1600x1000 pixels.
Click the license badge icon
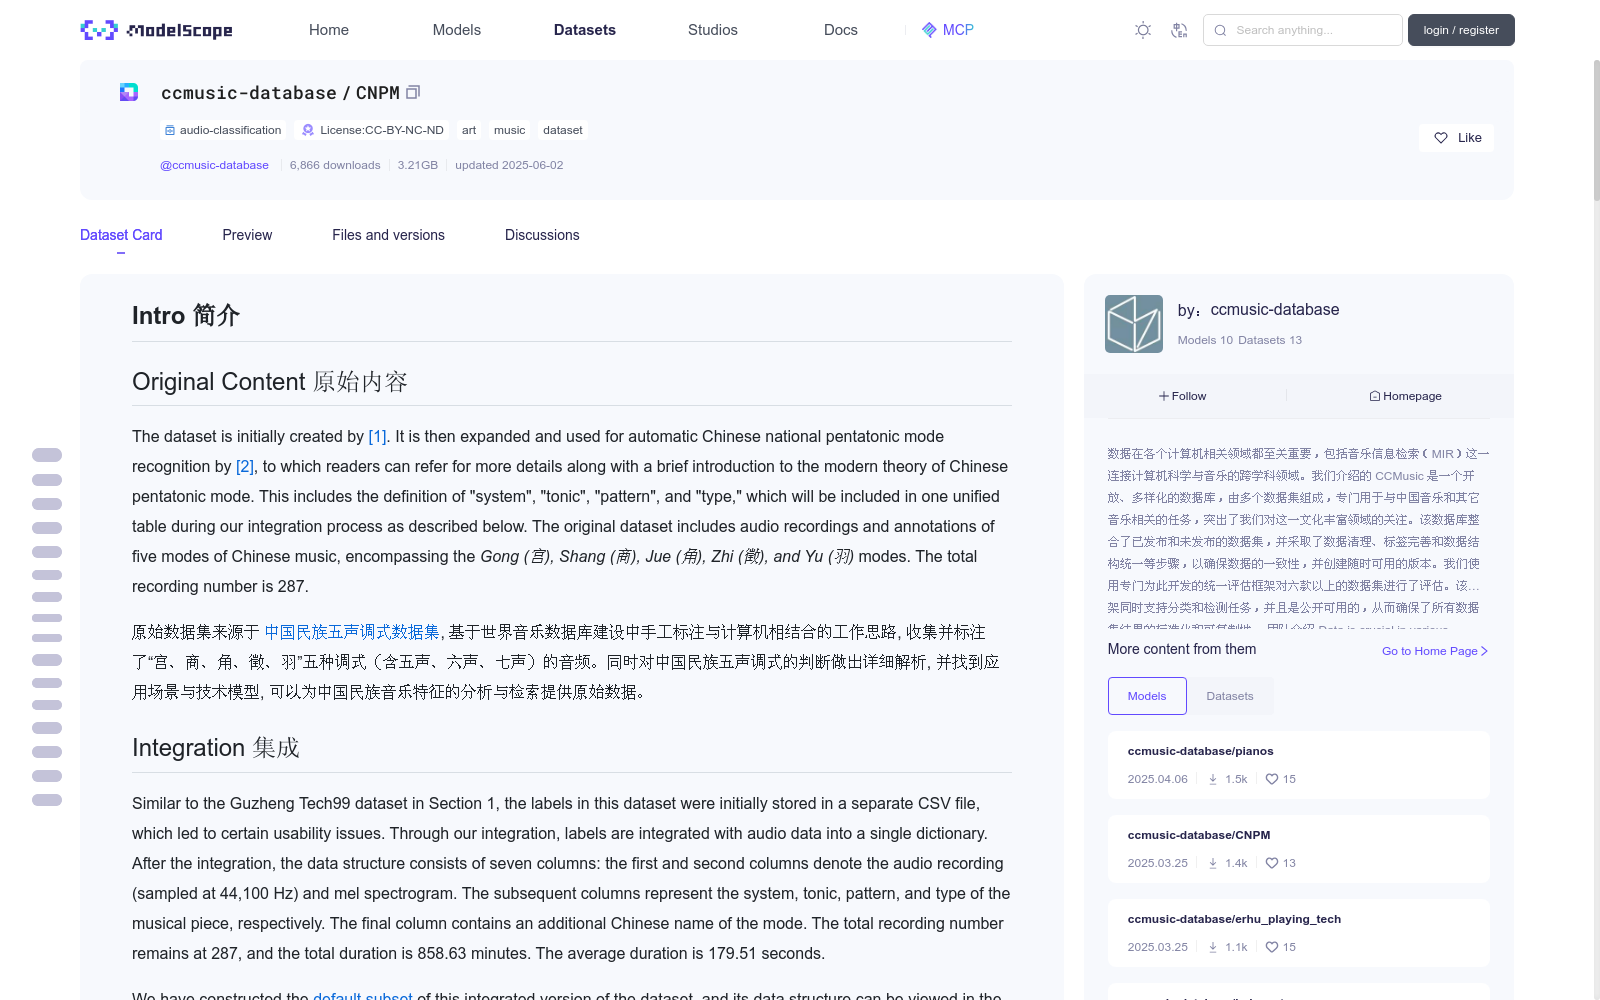(x=308, y=130)
